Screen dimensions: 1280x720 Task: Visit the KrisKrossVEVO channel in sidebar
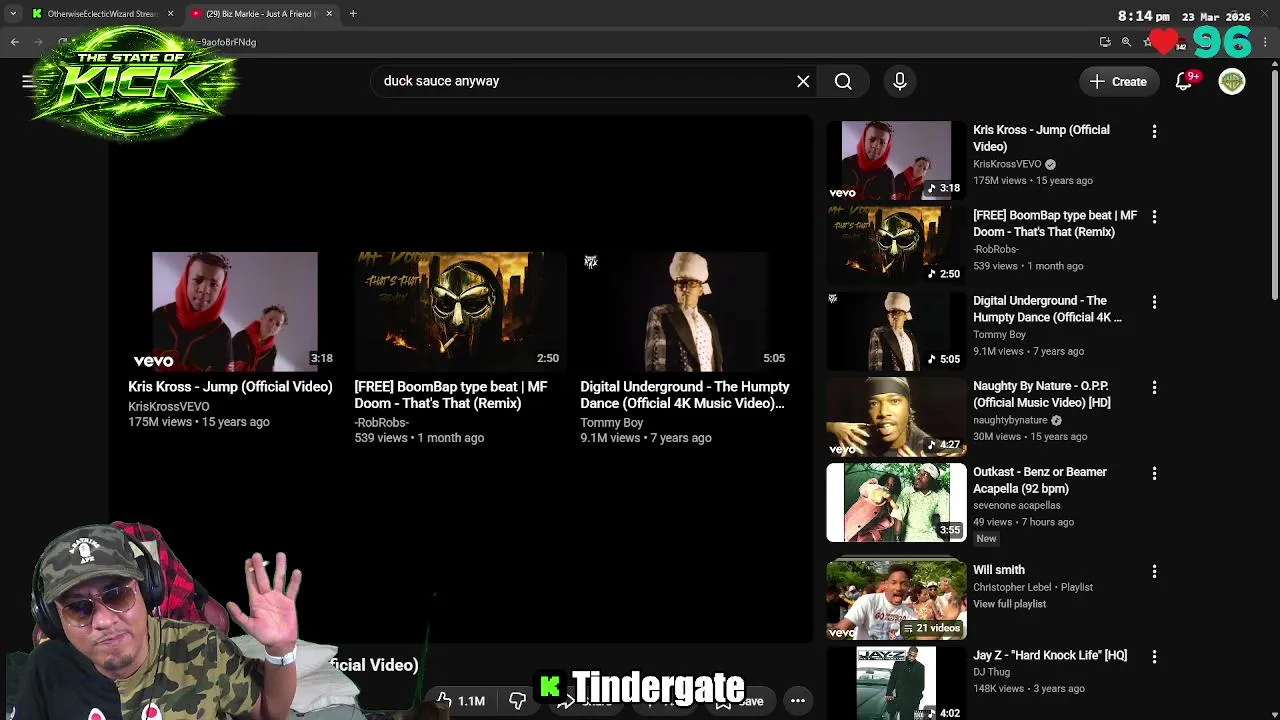coord(1007,164)
